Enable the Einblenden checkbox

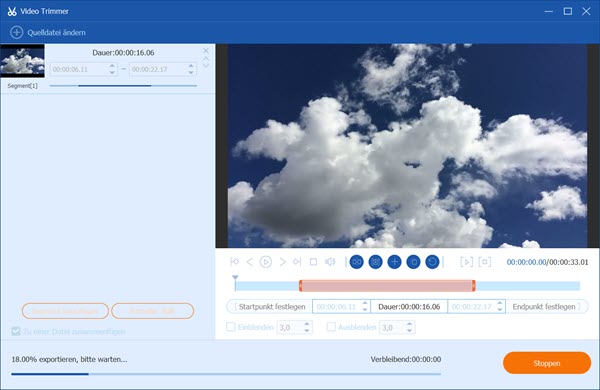[x=231, y=327]
